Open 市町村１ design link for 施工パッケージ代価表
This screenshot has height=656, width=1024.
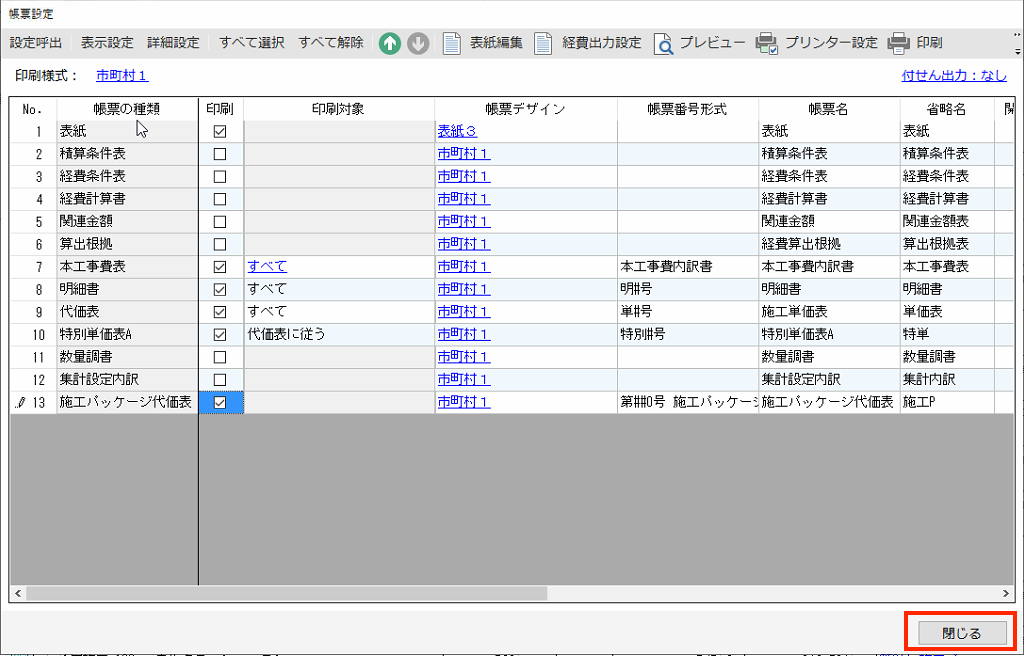click(464, 402)
